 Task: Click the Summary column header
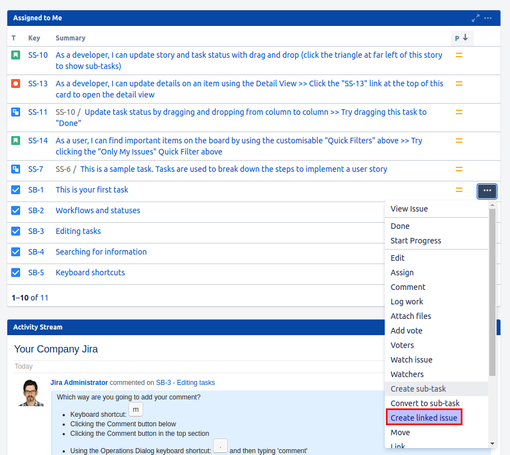pos(70,38)
